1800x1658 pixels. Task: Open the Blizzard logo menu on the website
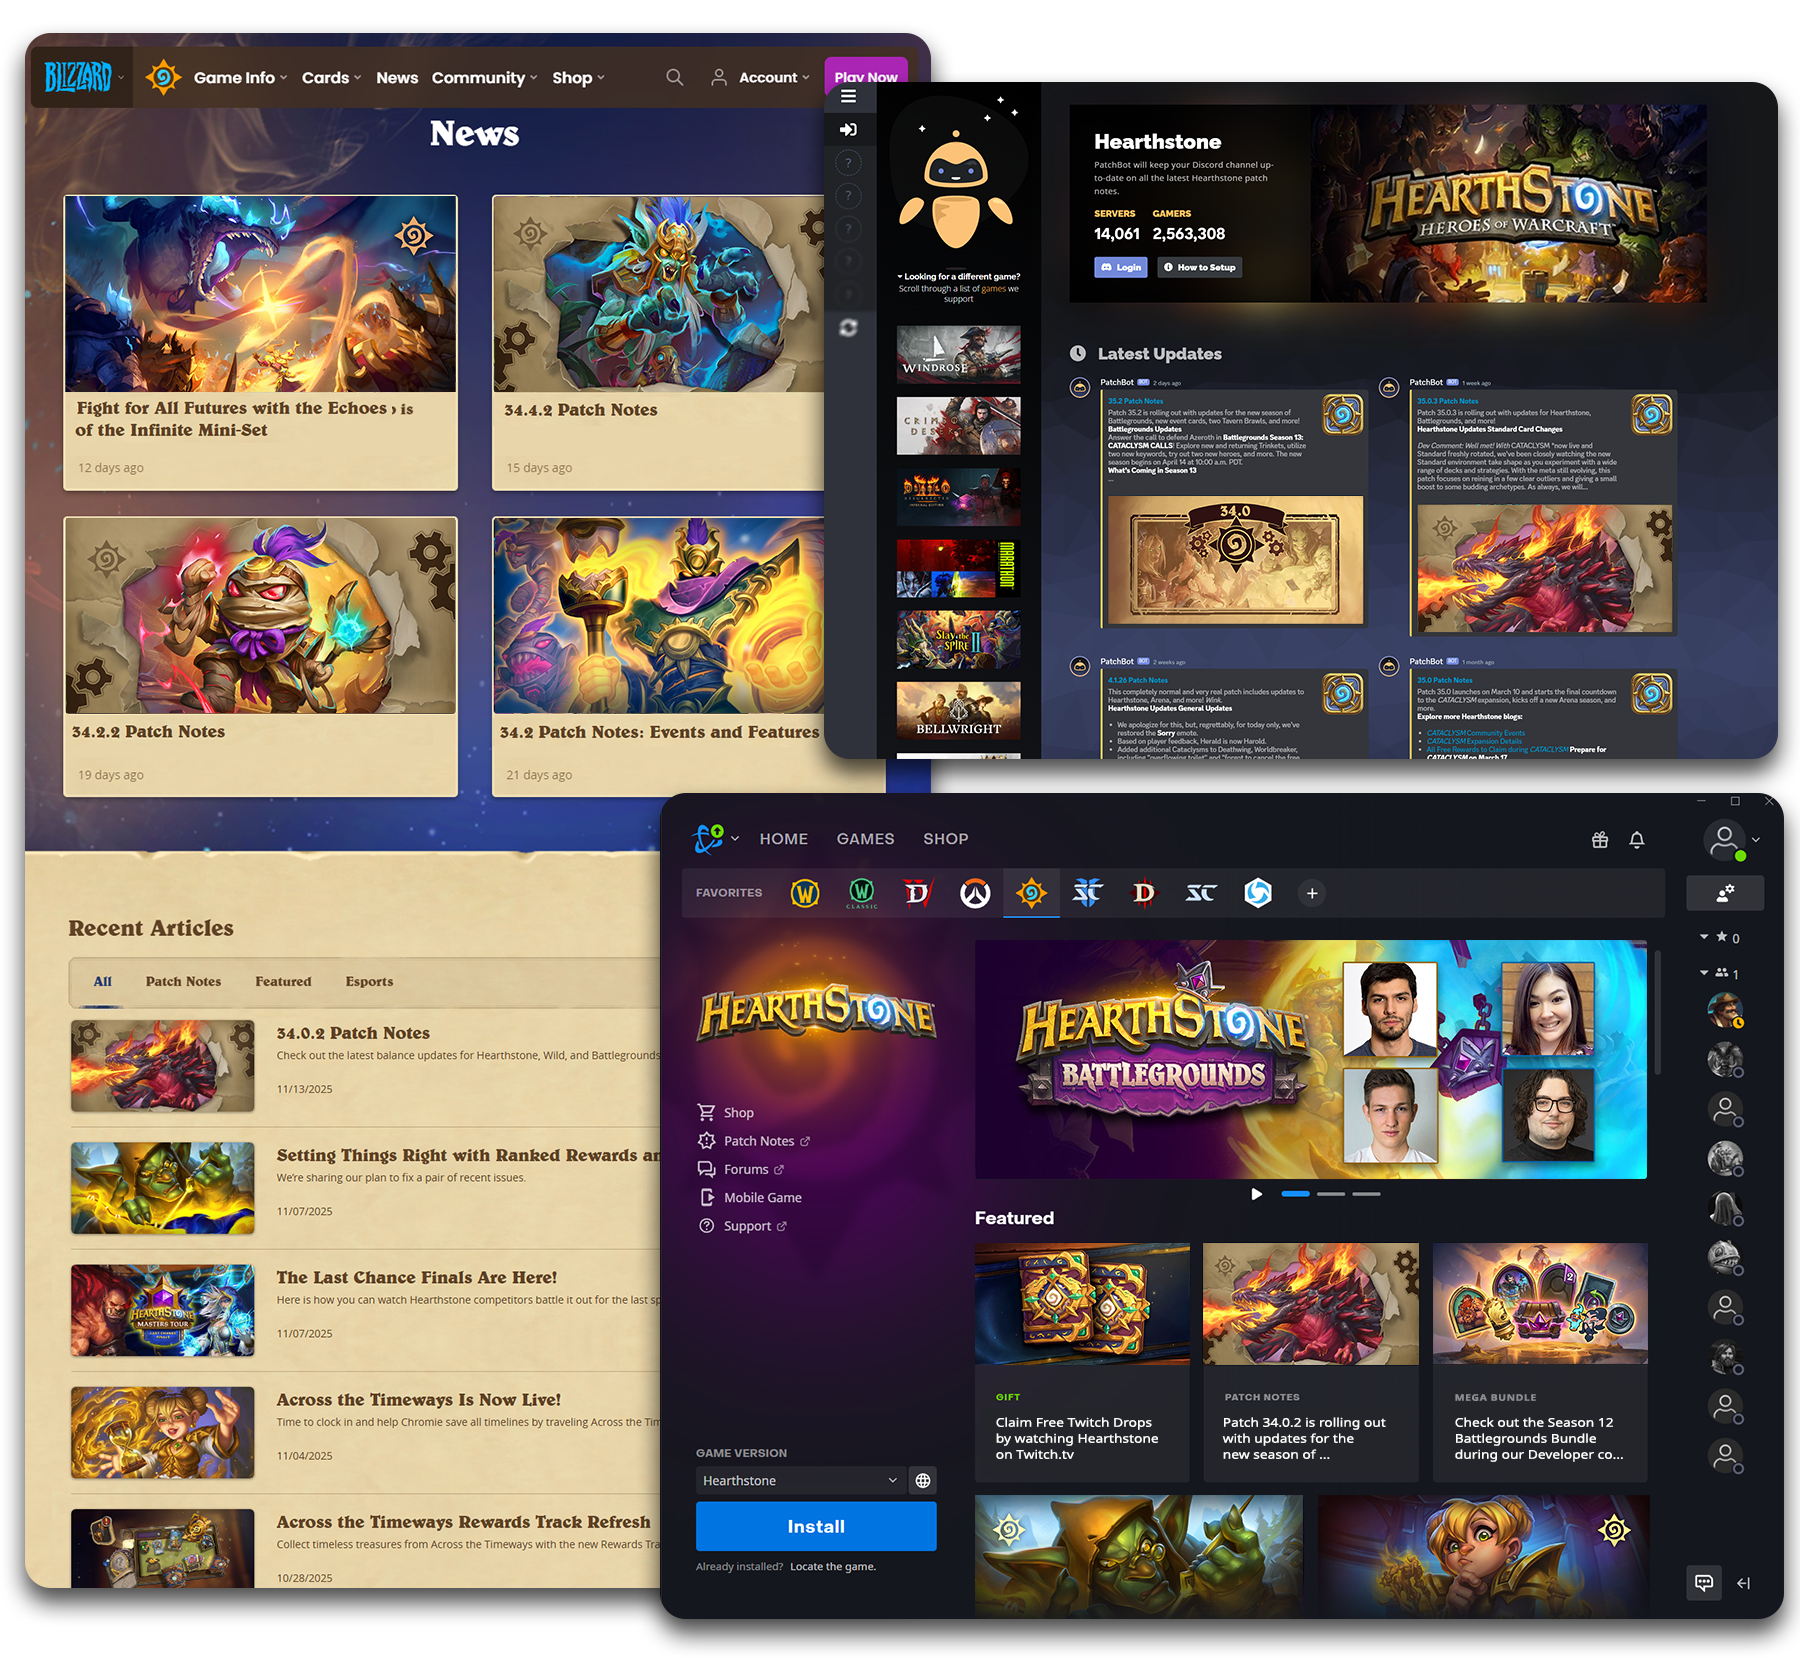(84, 77)
